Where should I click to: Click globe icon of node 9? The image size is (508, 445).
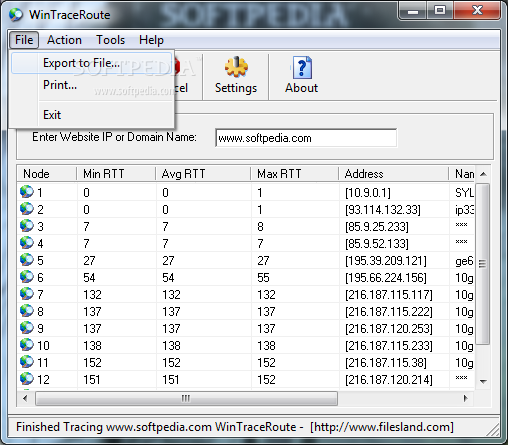click(x=27, y=328)
